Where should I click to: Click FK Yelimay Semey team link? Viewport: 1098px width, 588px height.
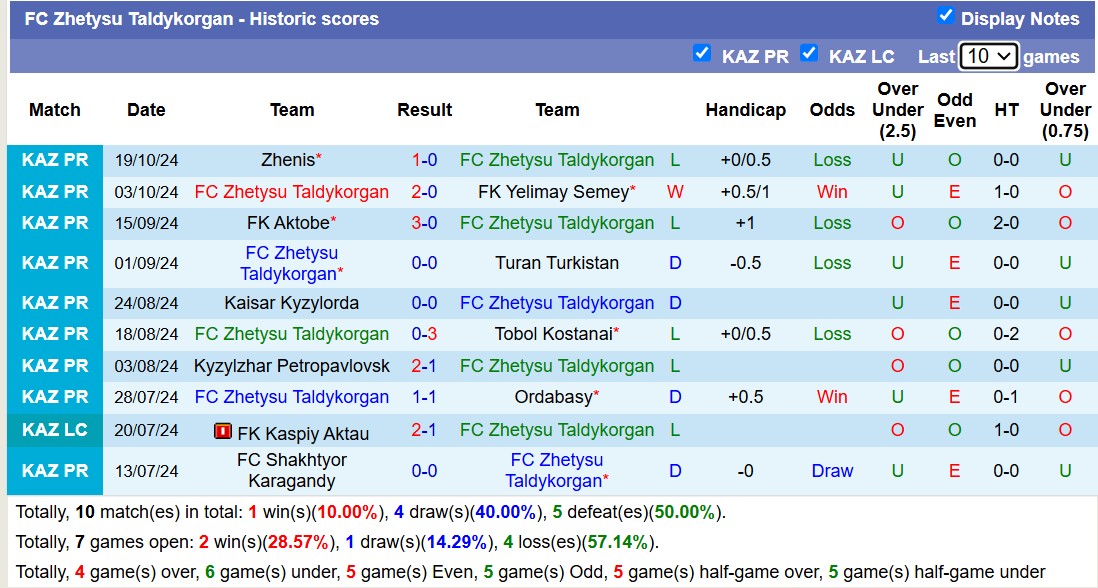pyautogui.click(x=551, y=191)
